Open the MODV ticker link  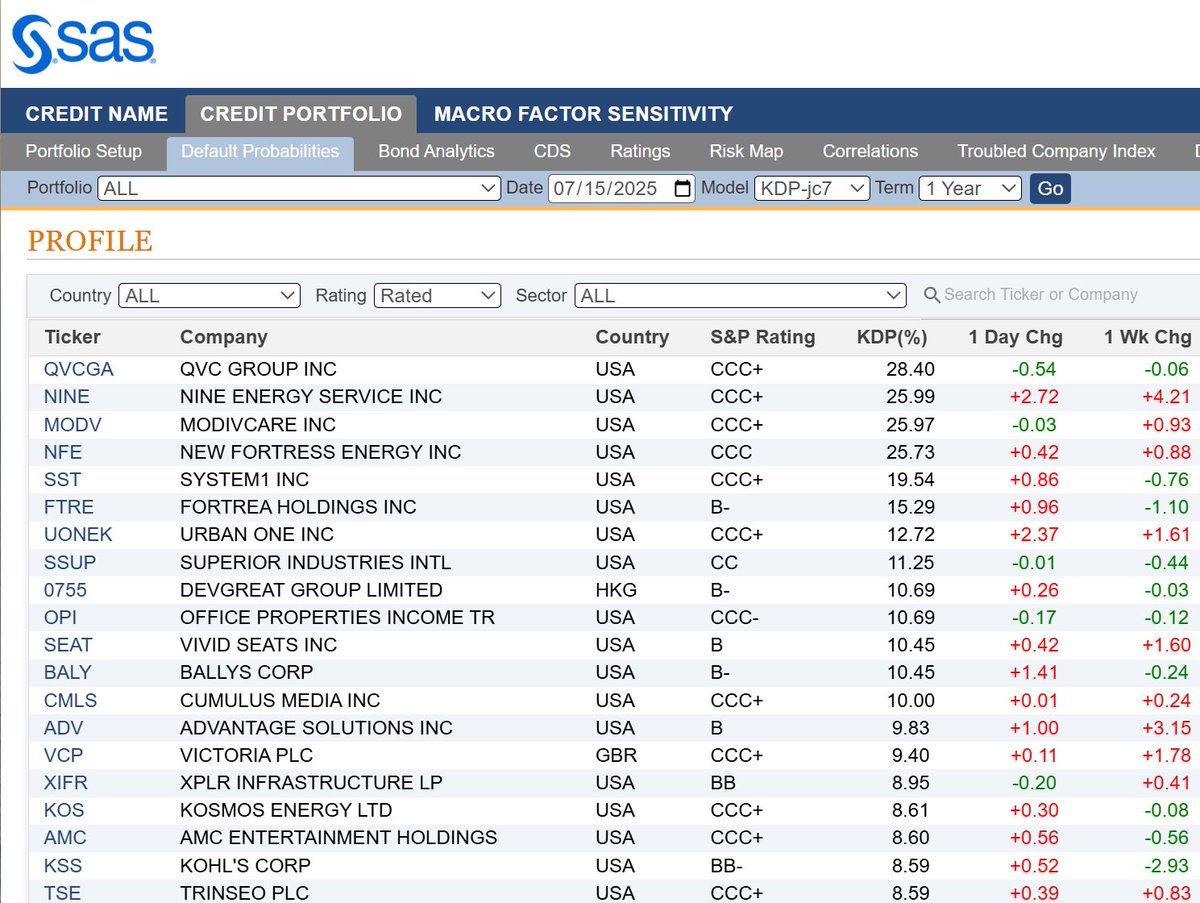[x=73, y=424]
